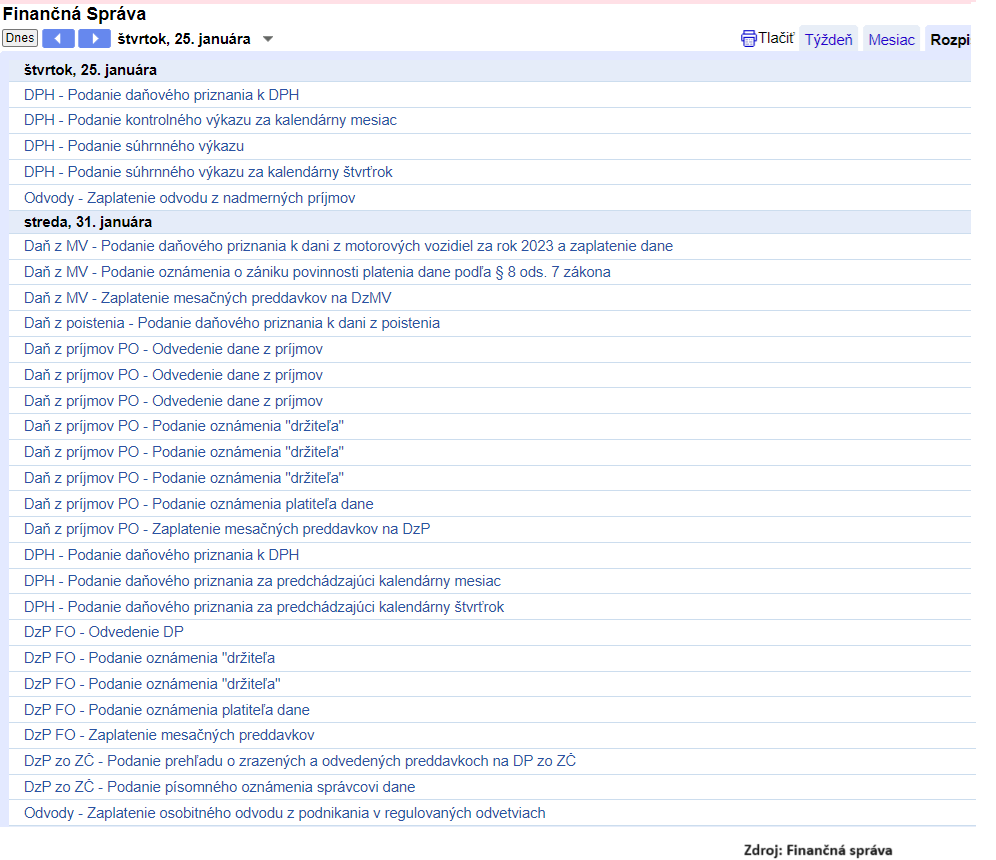Open Daň z MV priznanie za rok 2023
The image size is (996, 860).
[x=348, y=246]
